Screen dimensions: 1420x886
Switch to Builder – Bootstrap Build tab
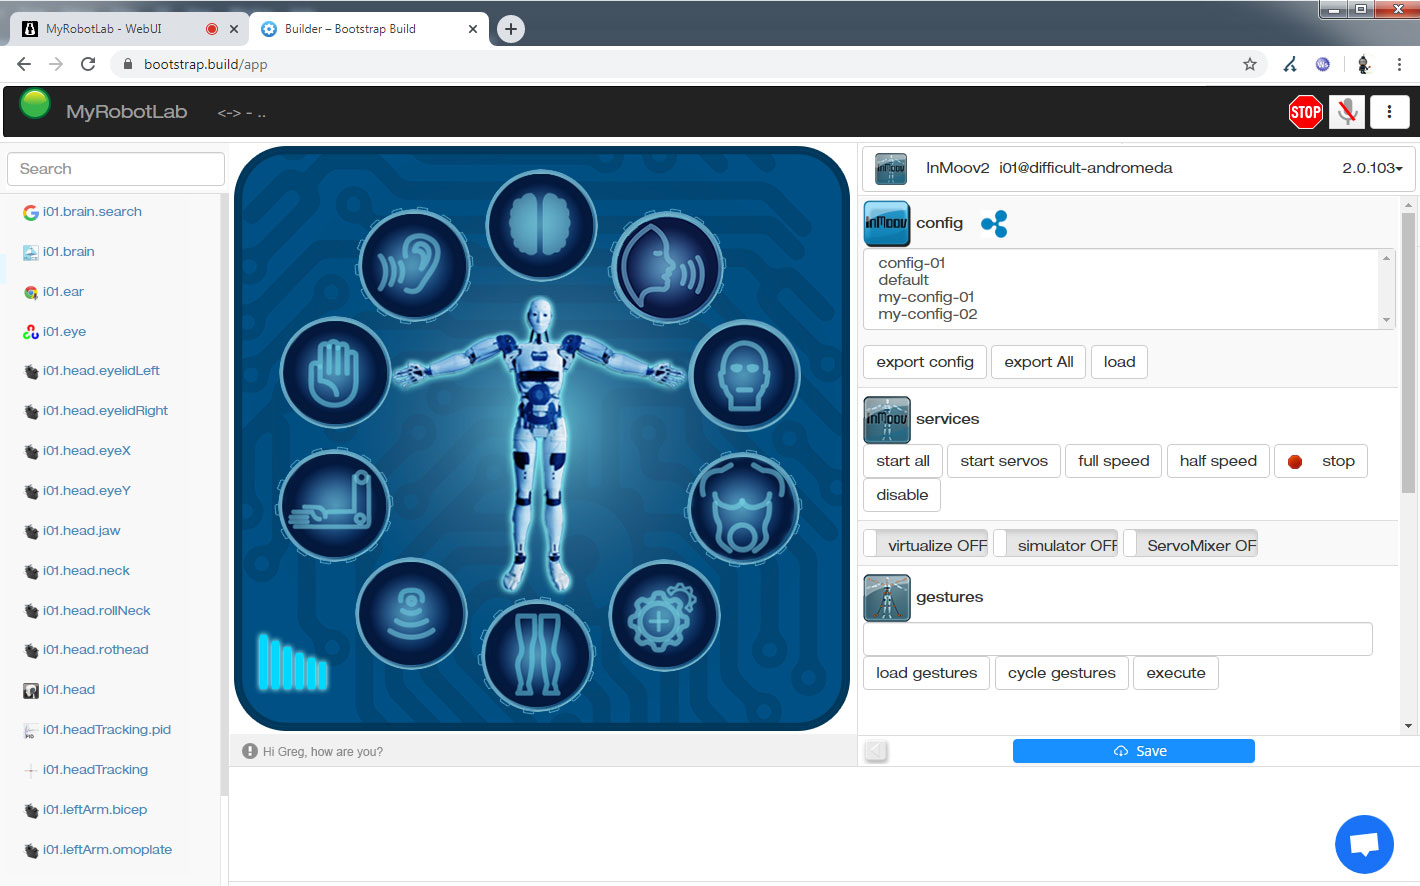click(368, 29)
